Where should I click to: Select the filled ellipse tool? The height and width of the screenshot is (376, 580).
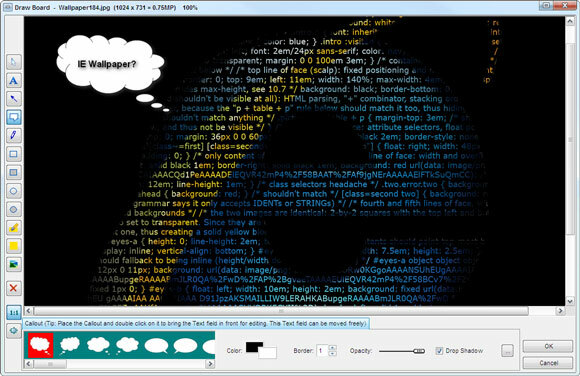(14, 209)
